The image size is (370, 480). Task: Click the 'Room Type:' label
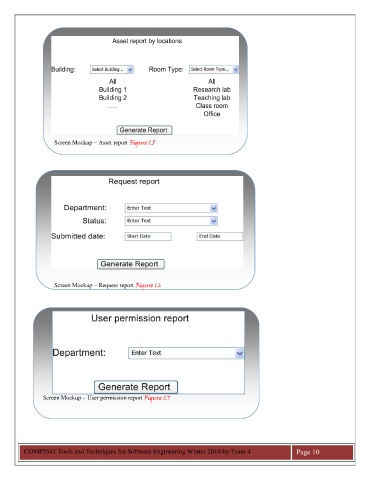166,69
